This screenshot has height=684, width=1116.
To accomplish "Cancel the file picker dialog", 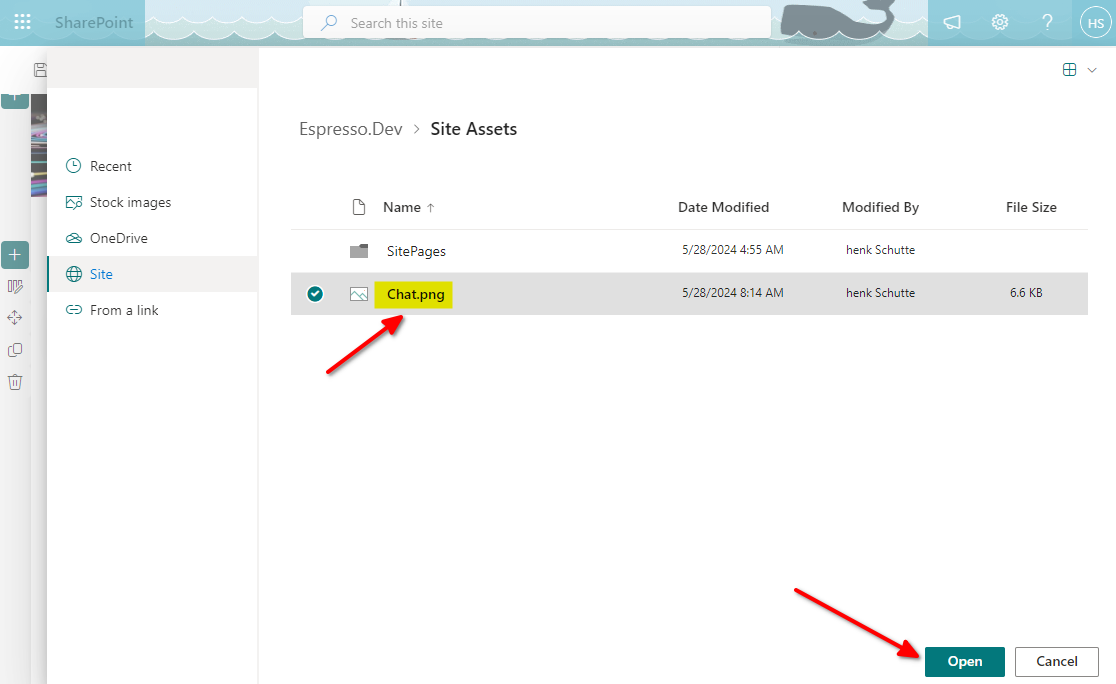I will [x=1056, y=661].
